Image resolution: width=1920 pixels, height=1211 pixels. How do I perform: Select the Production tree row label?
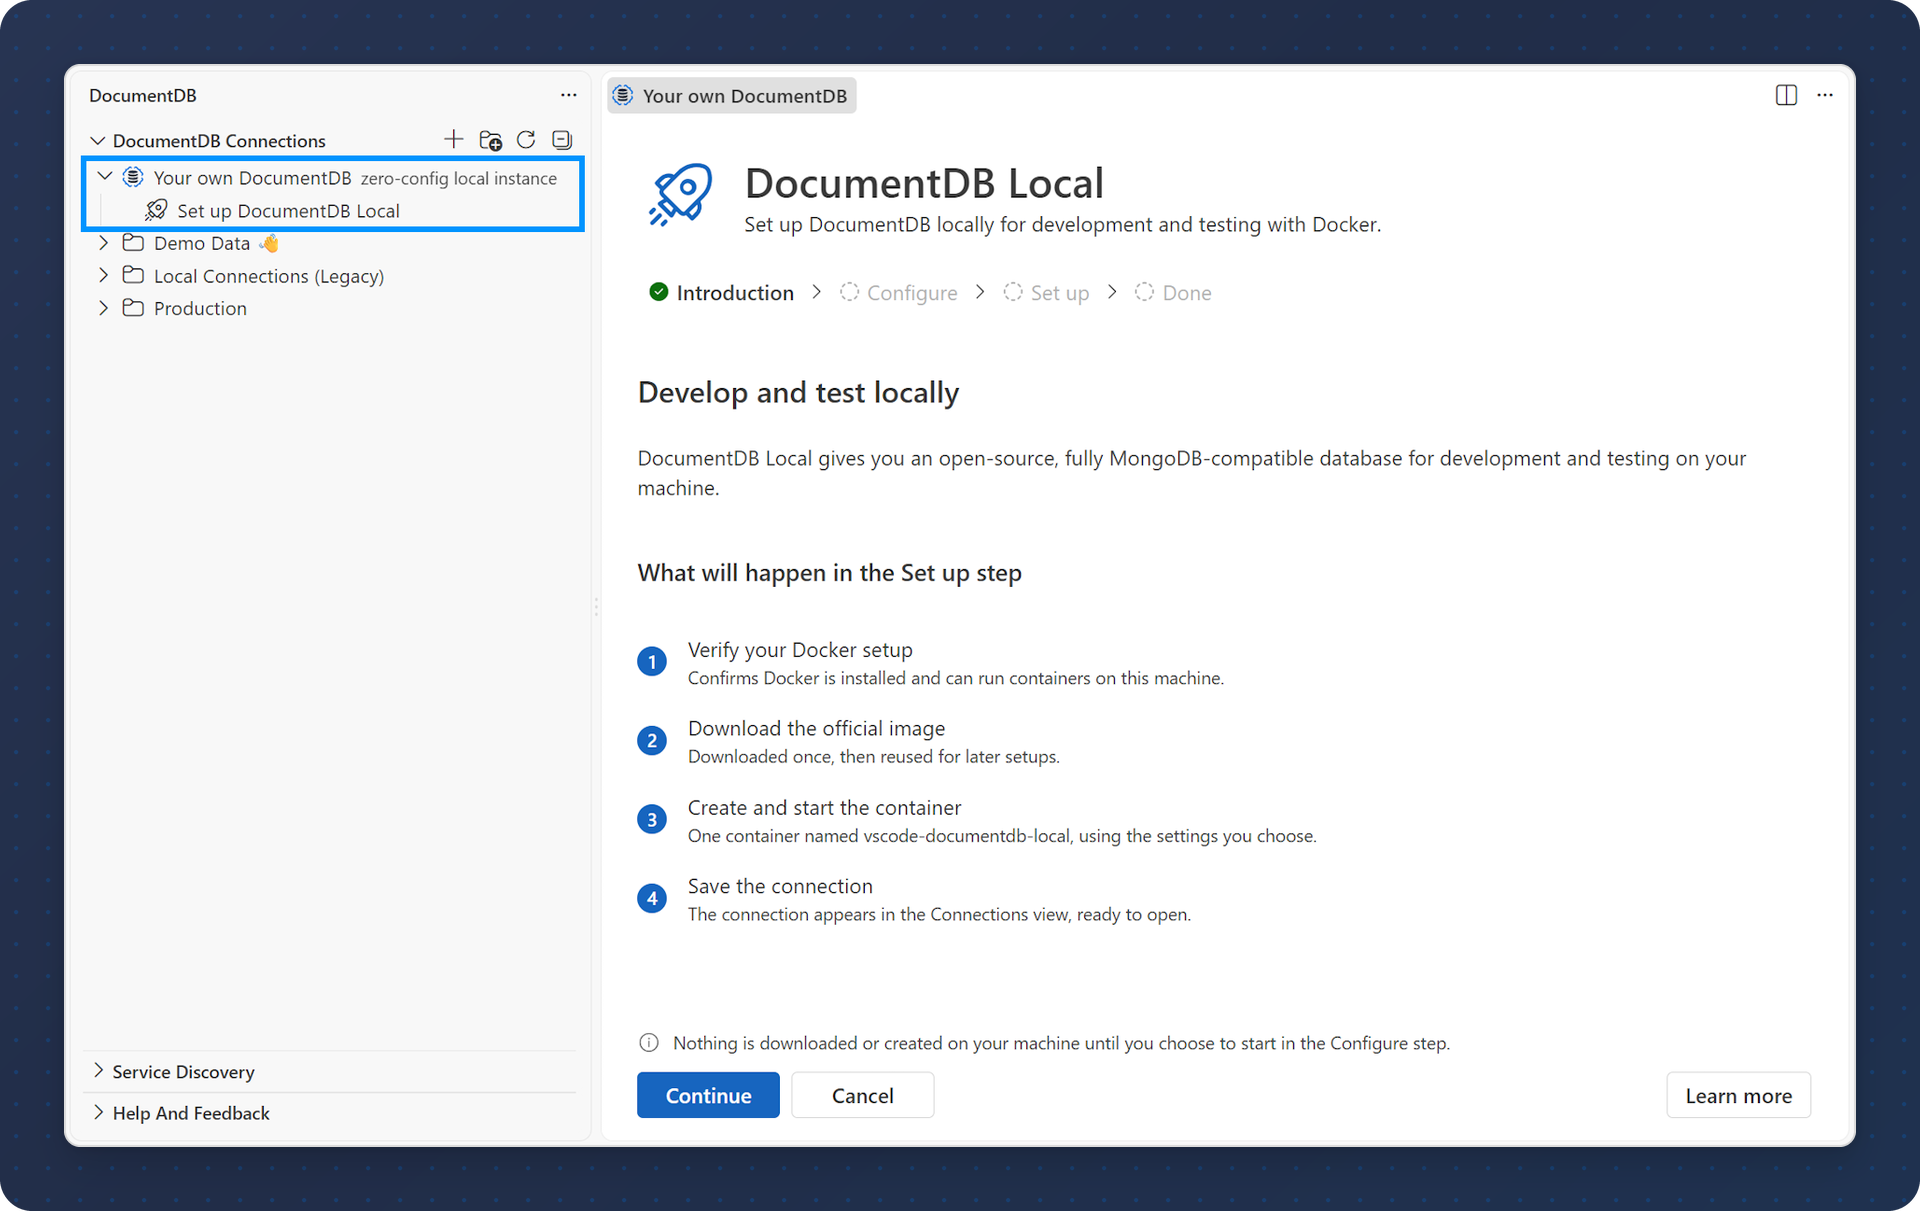click(x=200, y=308)
